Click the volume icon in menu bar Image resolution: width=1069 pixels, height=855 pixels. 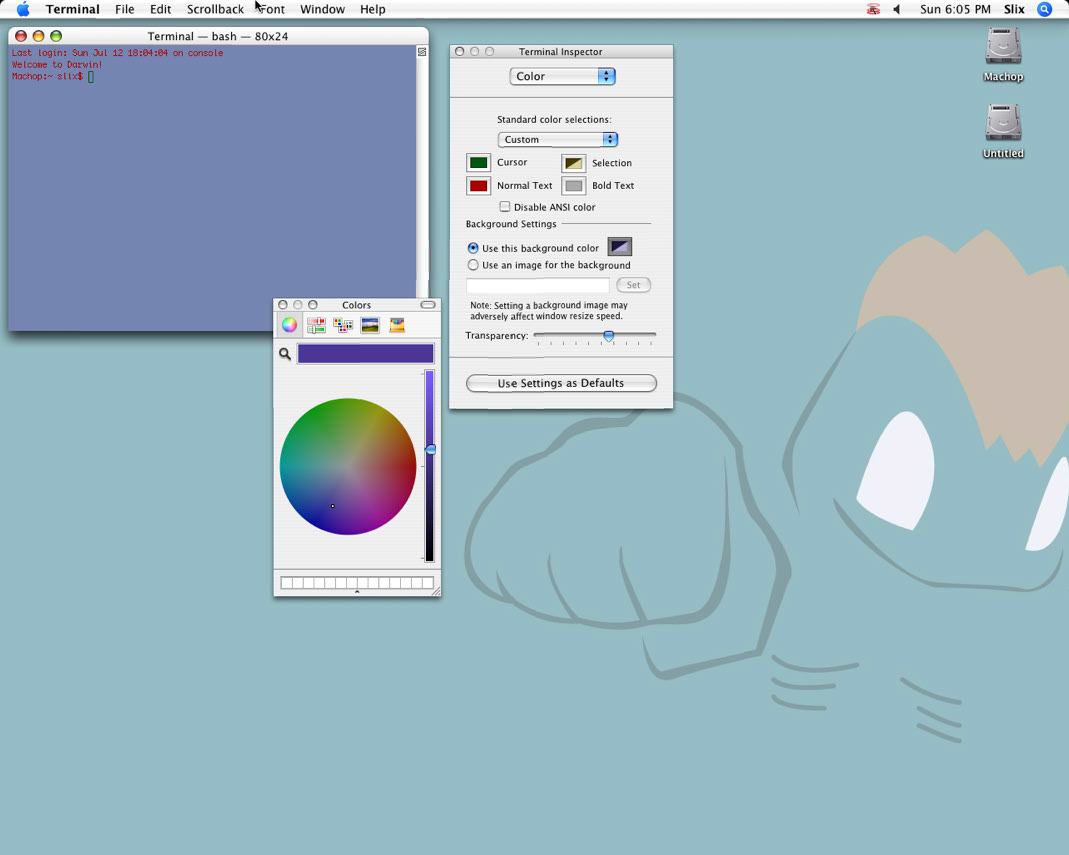897,9
